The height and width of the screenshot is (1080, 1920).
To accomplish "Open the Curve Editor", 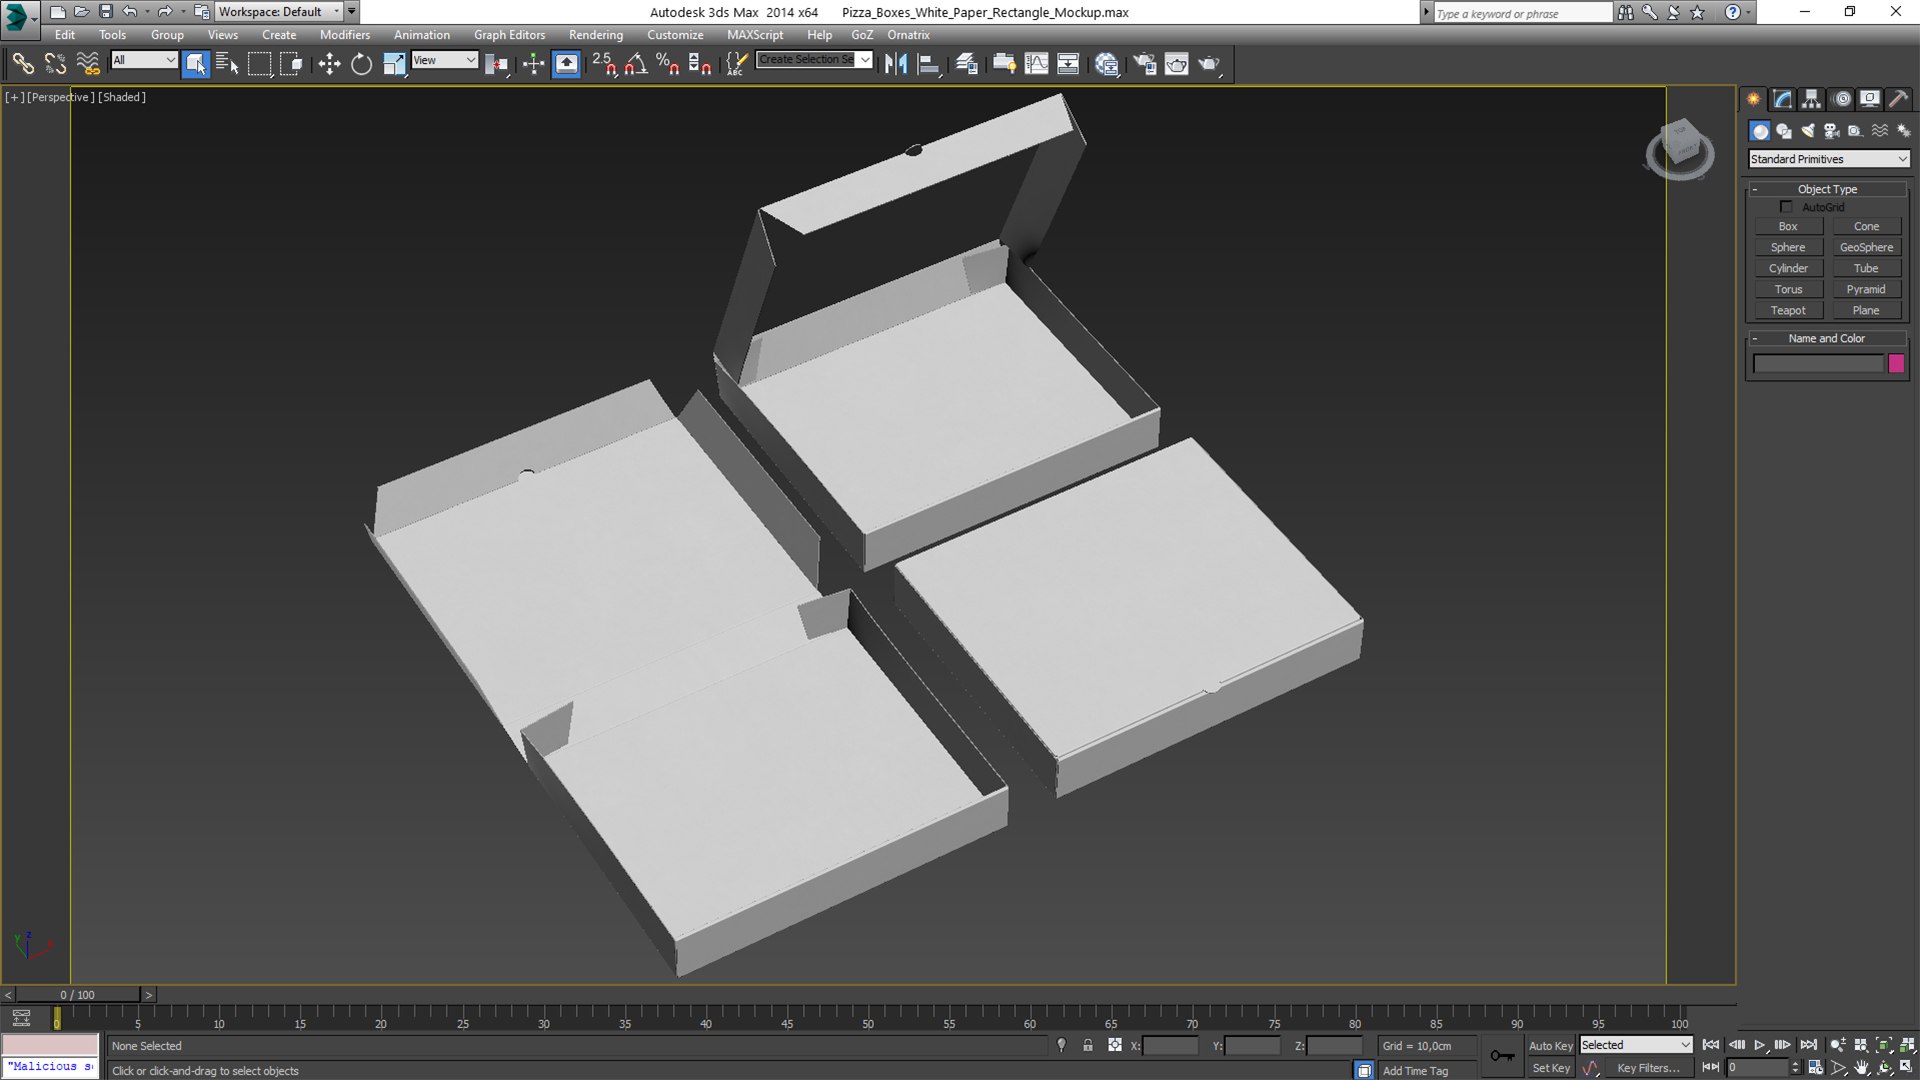I will pyautogui.click(x=1037, y=64).
